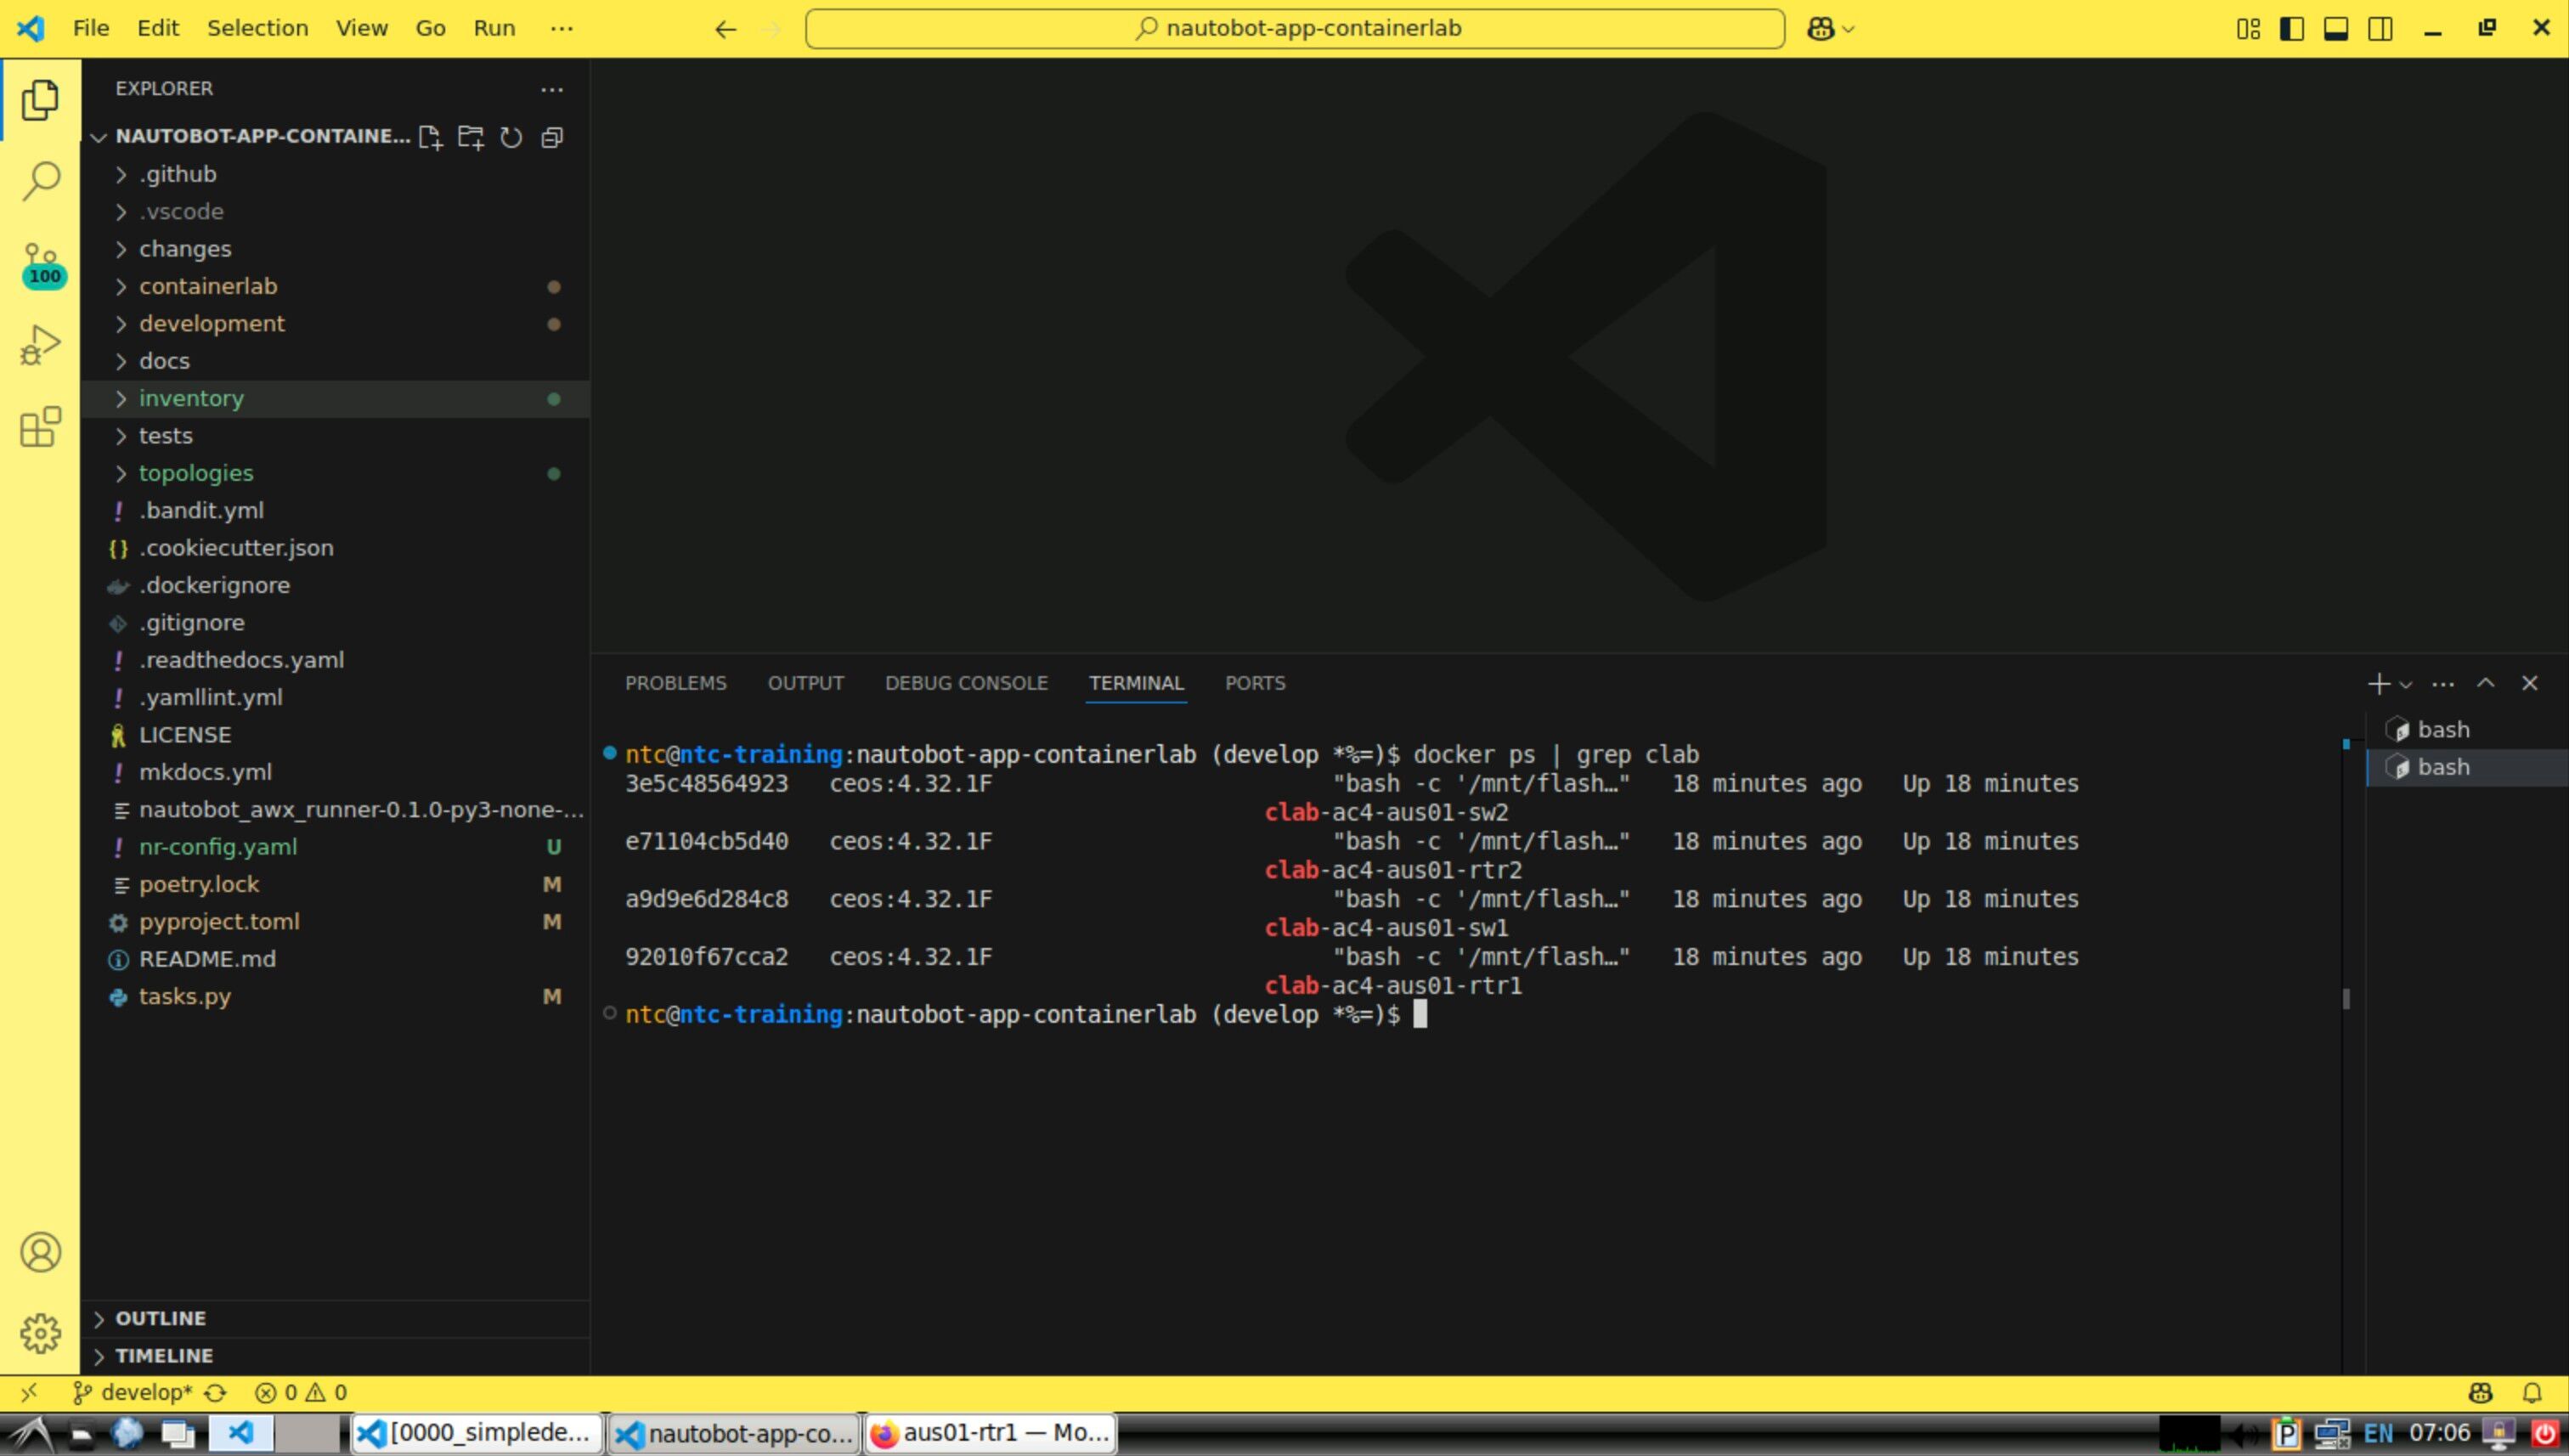Screen dimensions: 2569x1456
Task: Open the Run and Debug view
Action: [40, 345]
